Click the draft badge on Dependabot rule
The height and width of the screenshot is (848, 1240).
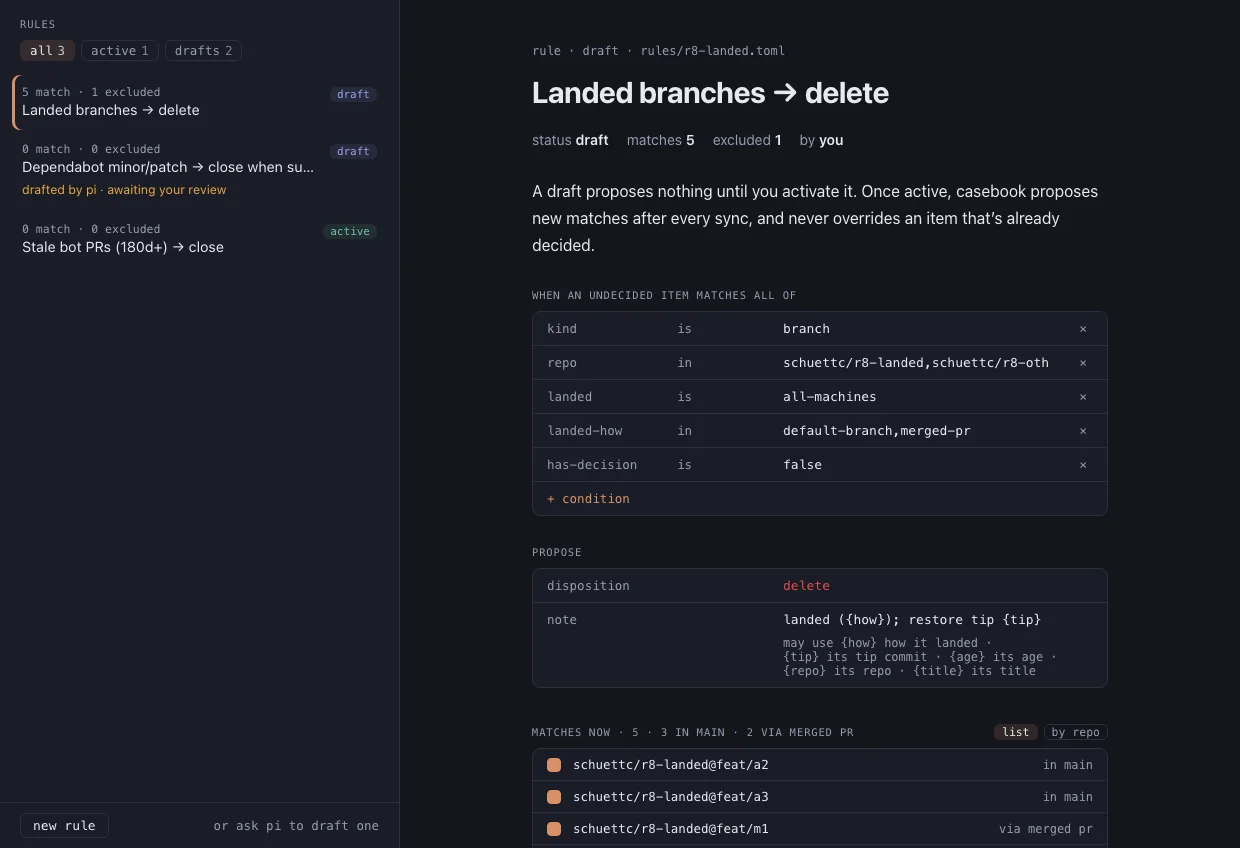click(x=353, y=151)
